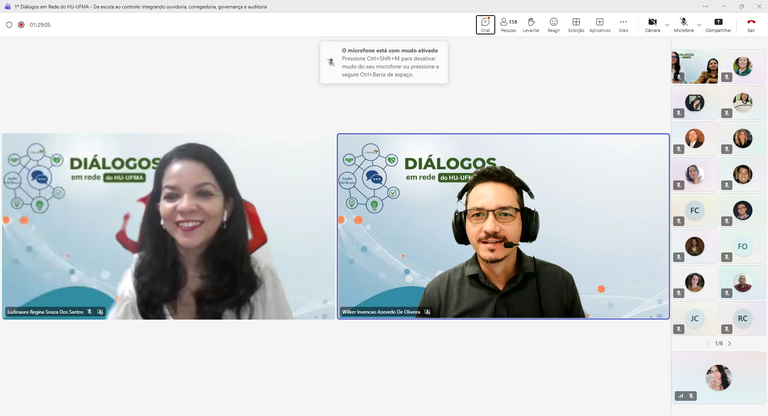Click the shield privacy icon
Image resolution: width=768 pixels, height=416 pixels.
[9, 24]
